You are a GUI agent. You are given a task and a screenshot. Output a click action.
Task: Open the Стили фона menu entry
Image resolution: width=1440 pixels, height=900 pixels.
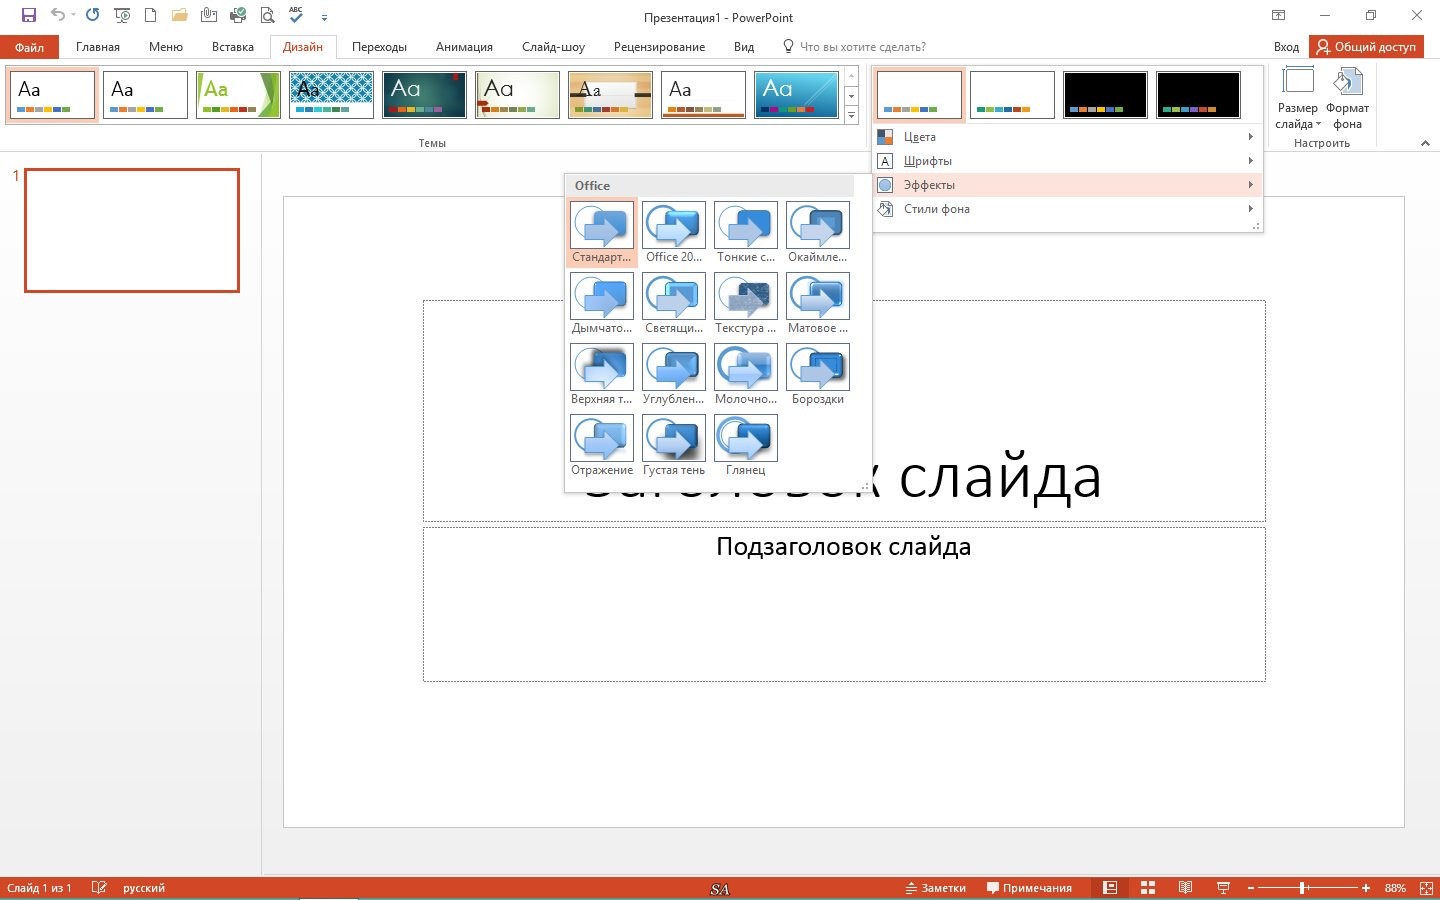click(x=1066, y=209)
